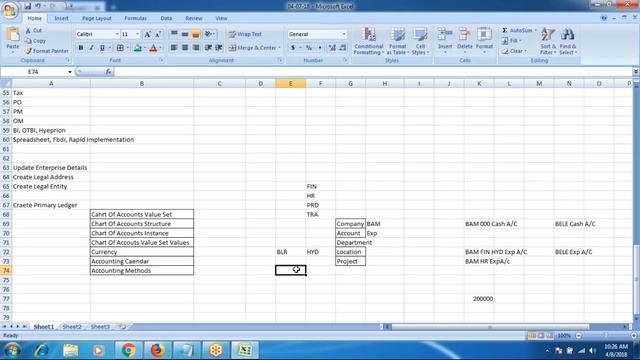640x360 pixels.
Task: Open Format as Table gallery
Action: click(x=398, y=41)
